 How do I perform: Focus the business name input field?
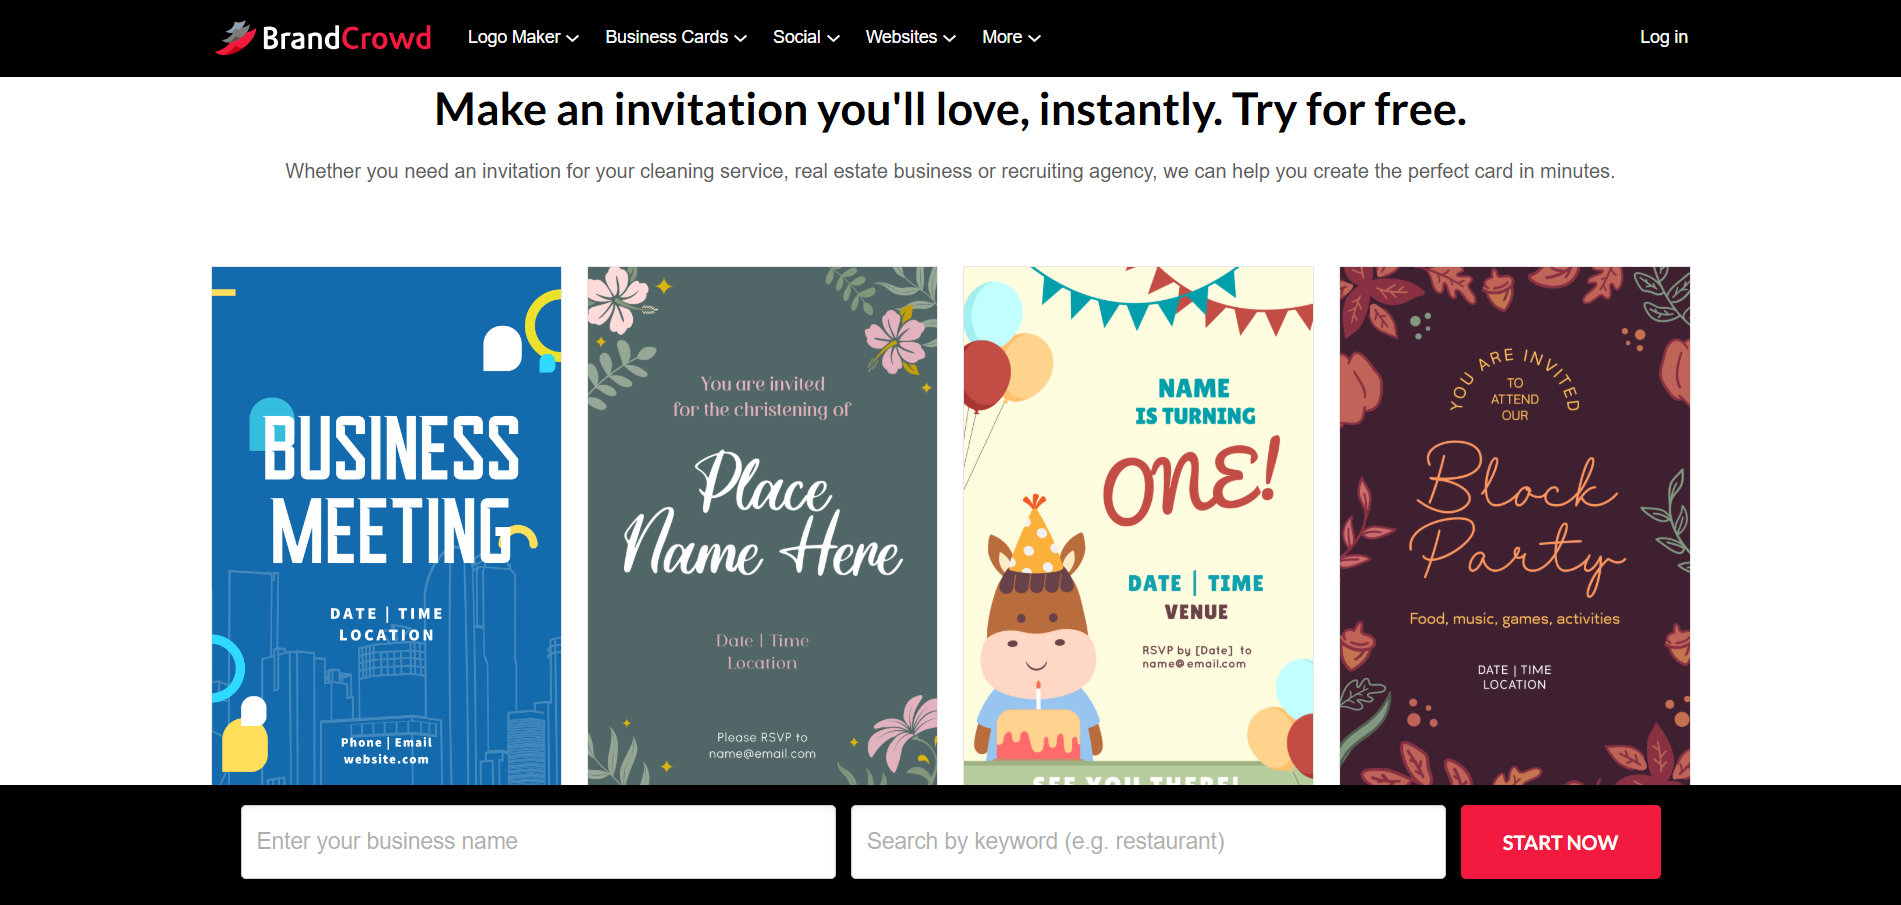point(538,842)
